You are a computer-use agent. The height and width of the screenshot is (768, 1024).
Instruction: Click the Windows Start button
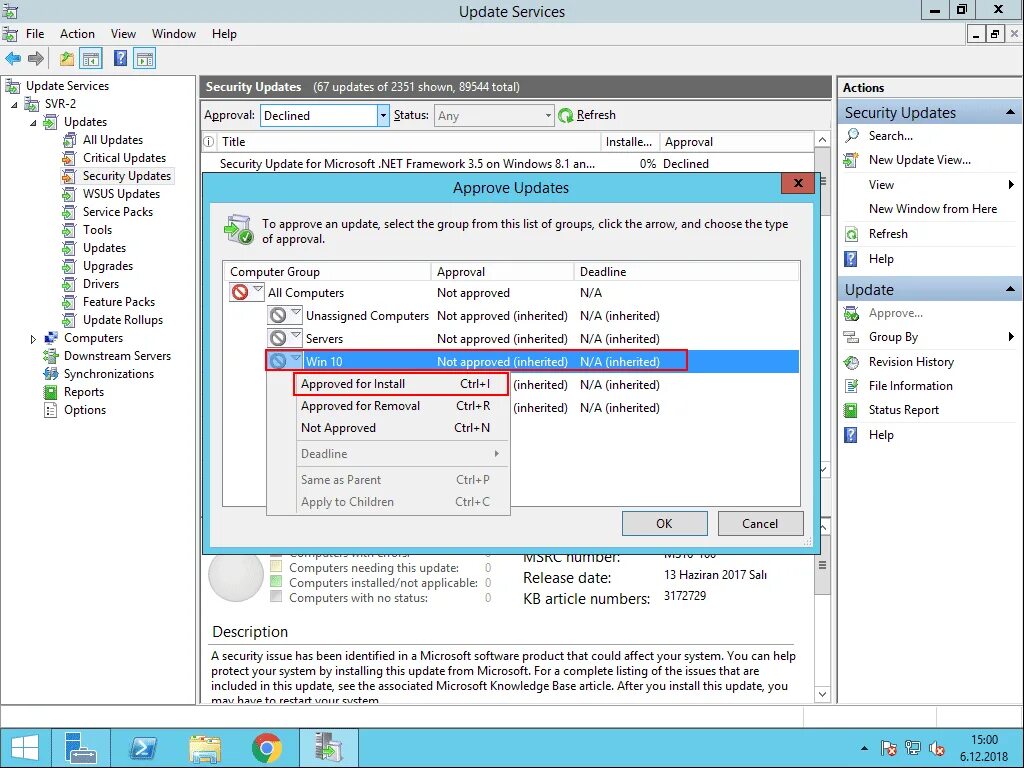click(x=24, y=748)
